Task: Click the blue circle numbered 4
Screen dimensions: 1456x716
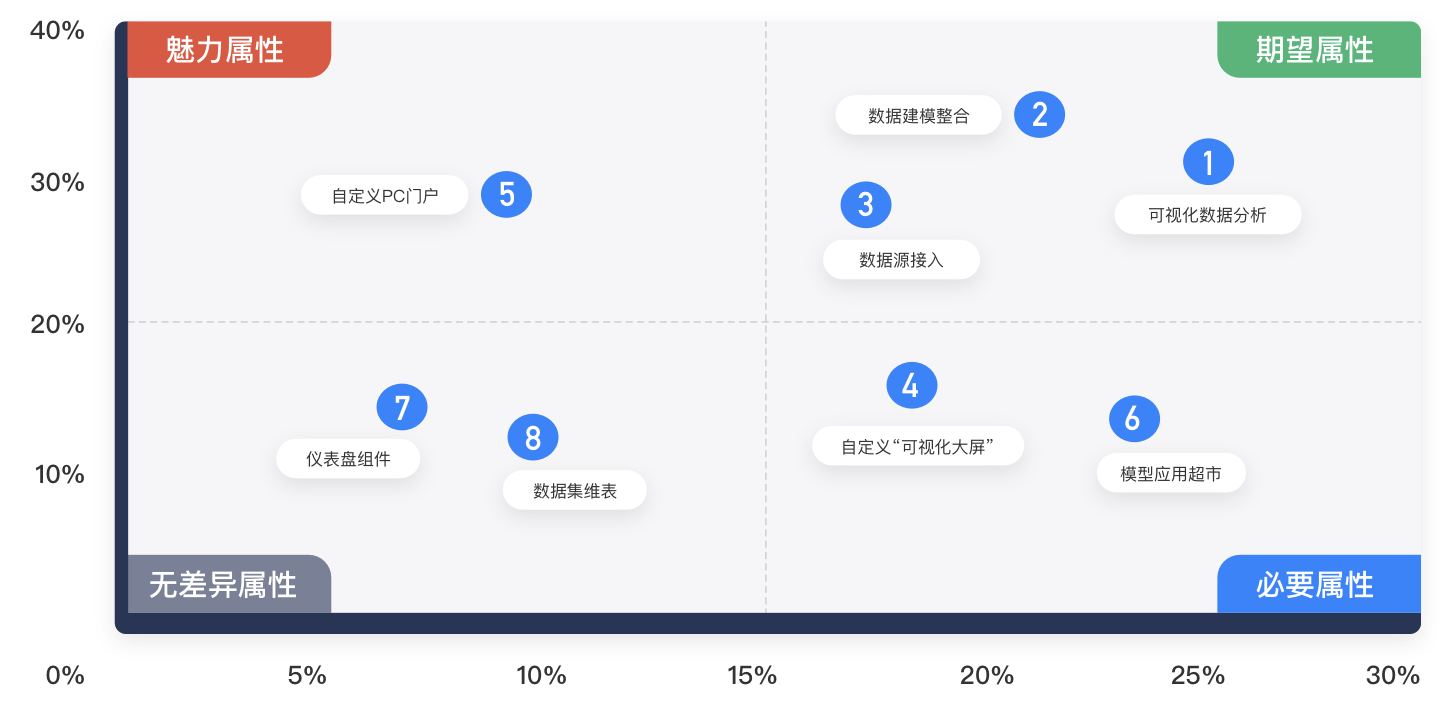Action: coord(911,386)
